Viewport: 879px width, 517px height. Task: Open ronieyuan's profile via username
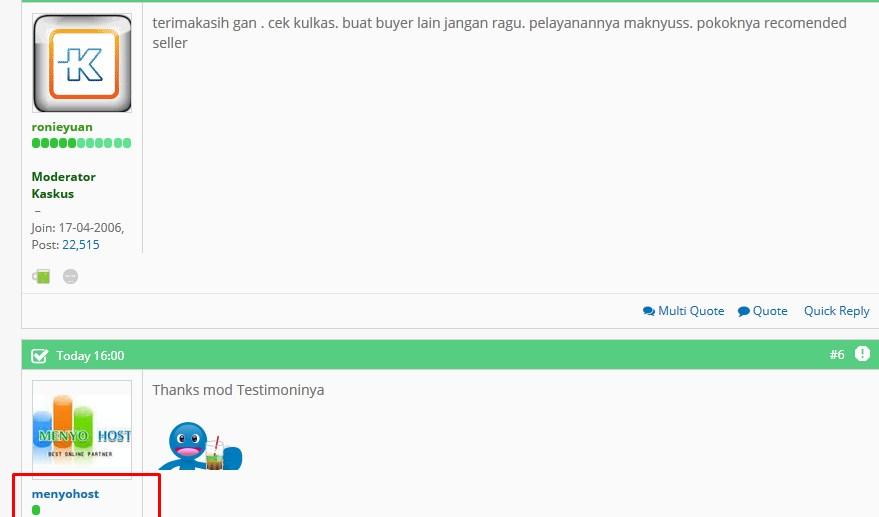[x=62, y=127]
